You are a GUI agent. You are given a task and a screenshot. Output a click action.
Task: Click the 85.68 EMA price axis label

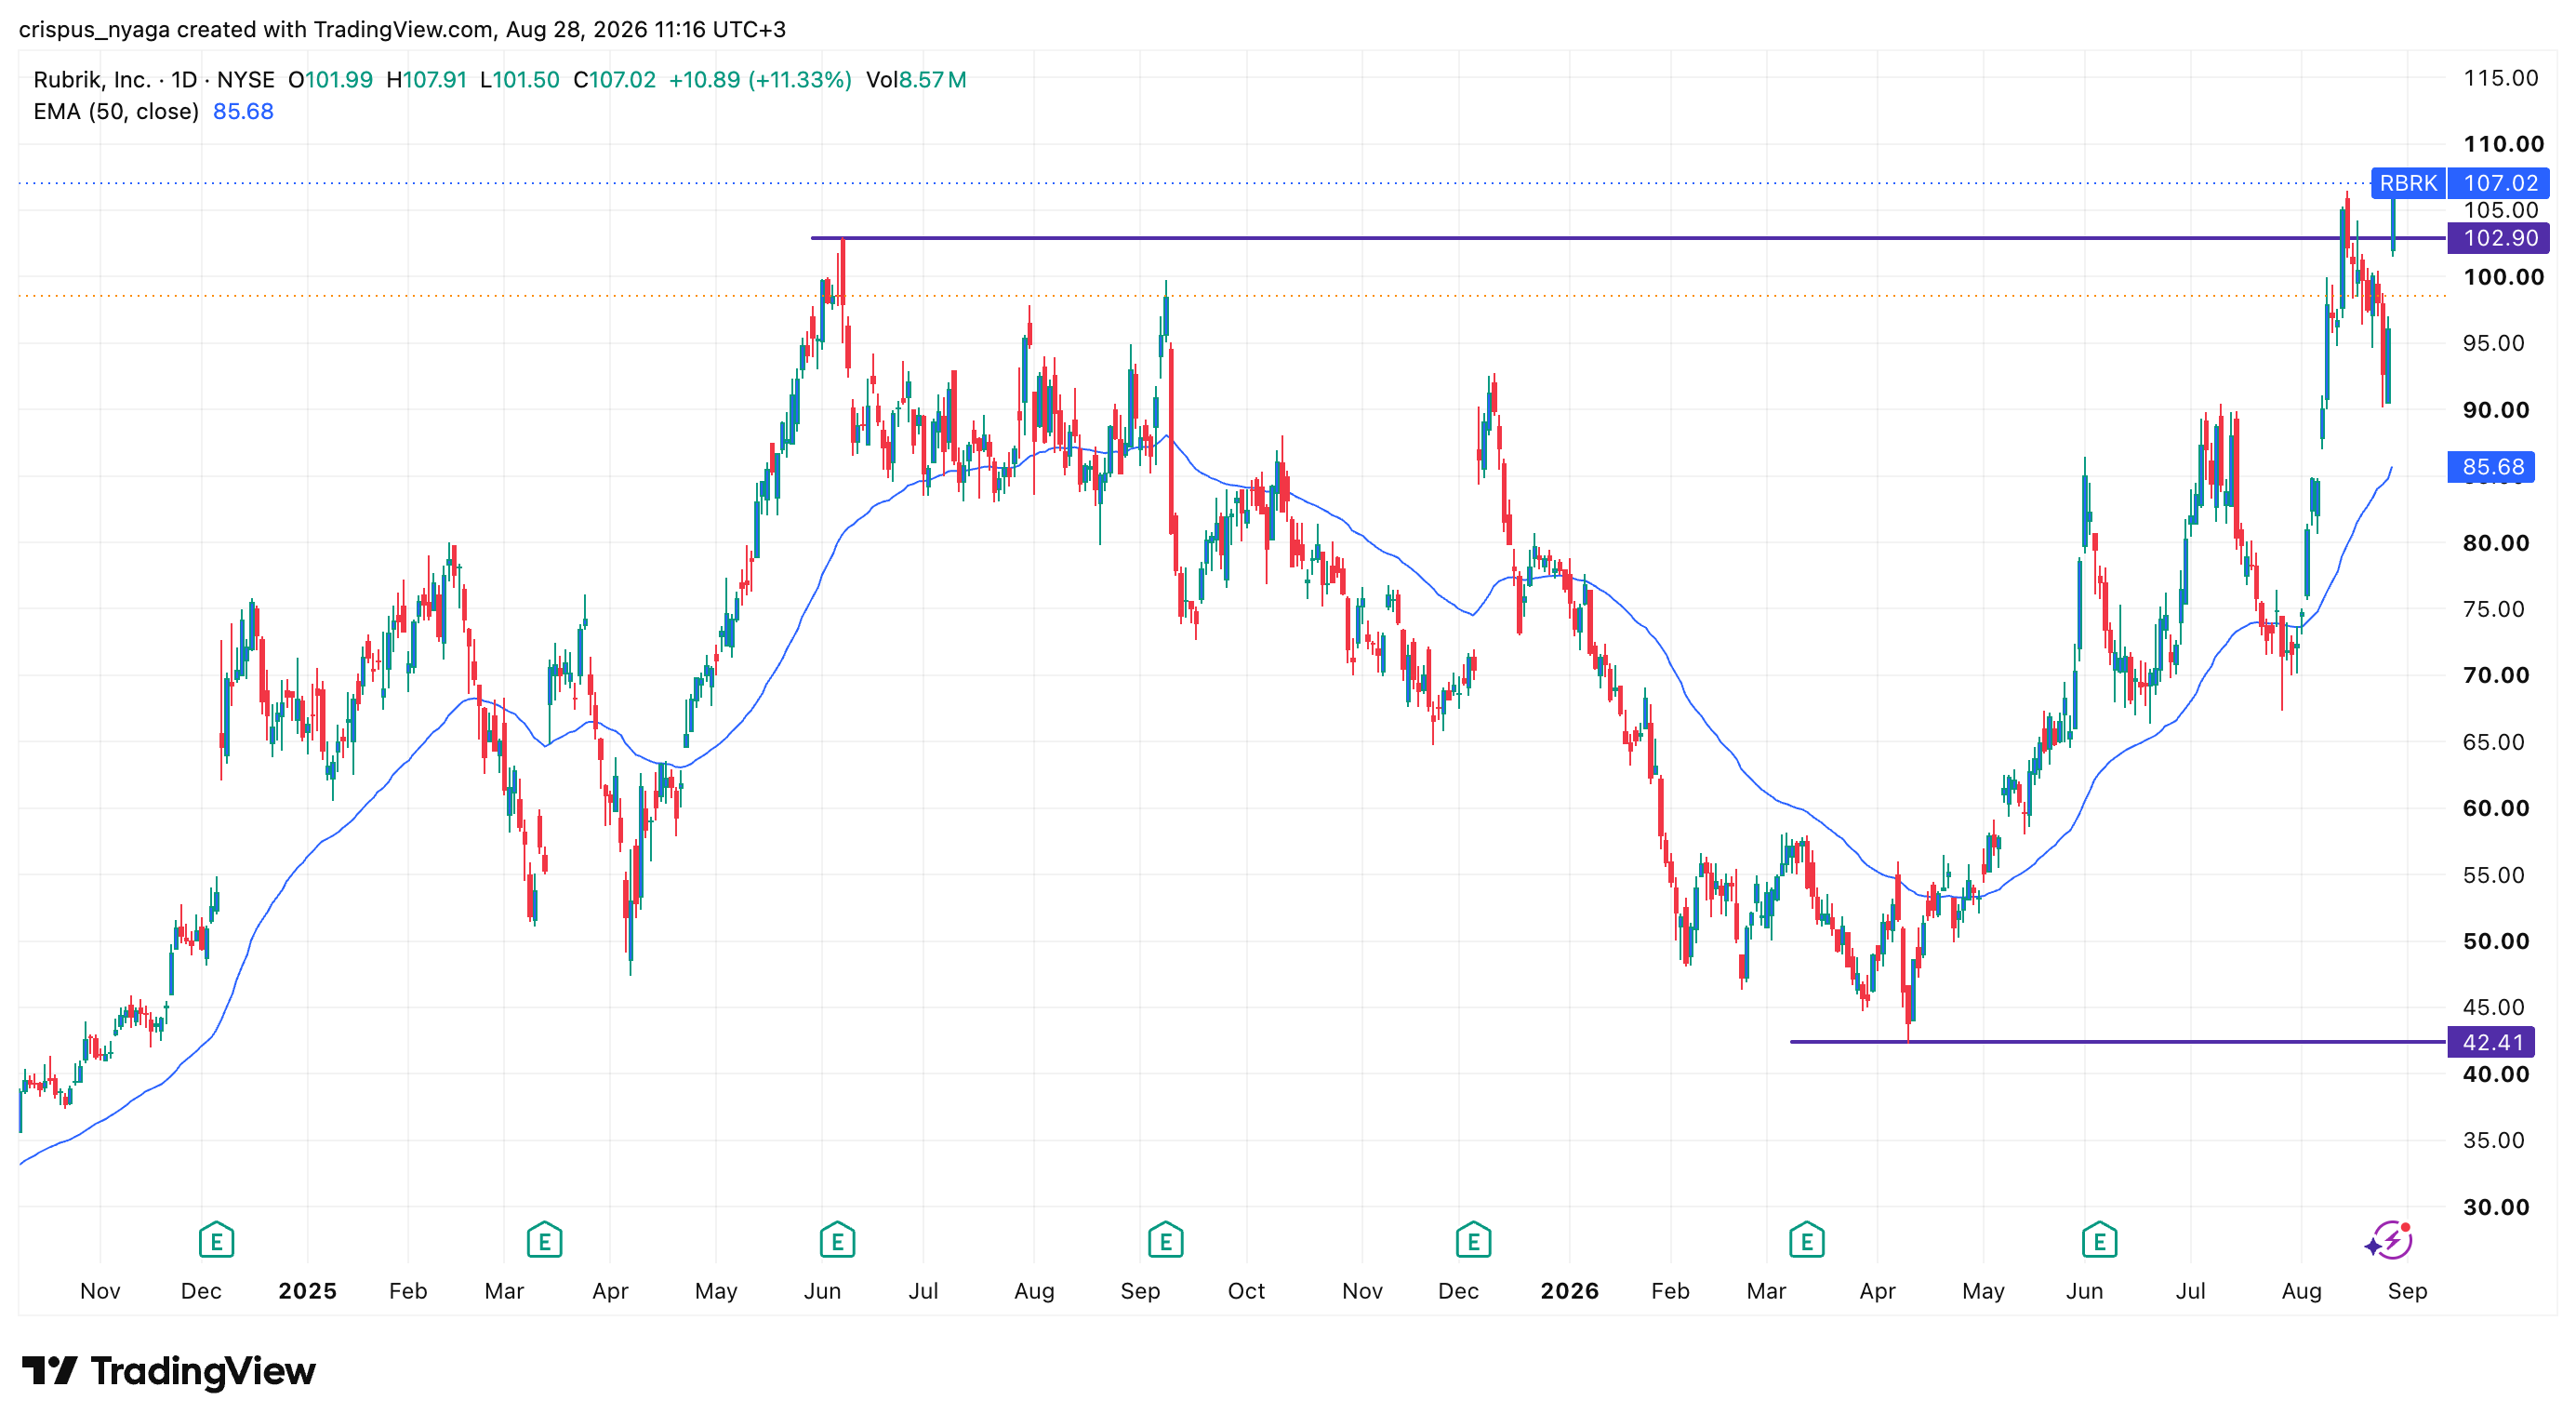(x=2491, y=467)
